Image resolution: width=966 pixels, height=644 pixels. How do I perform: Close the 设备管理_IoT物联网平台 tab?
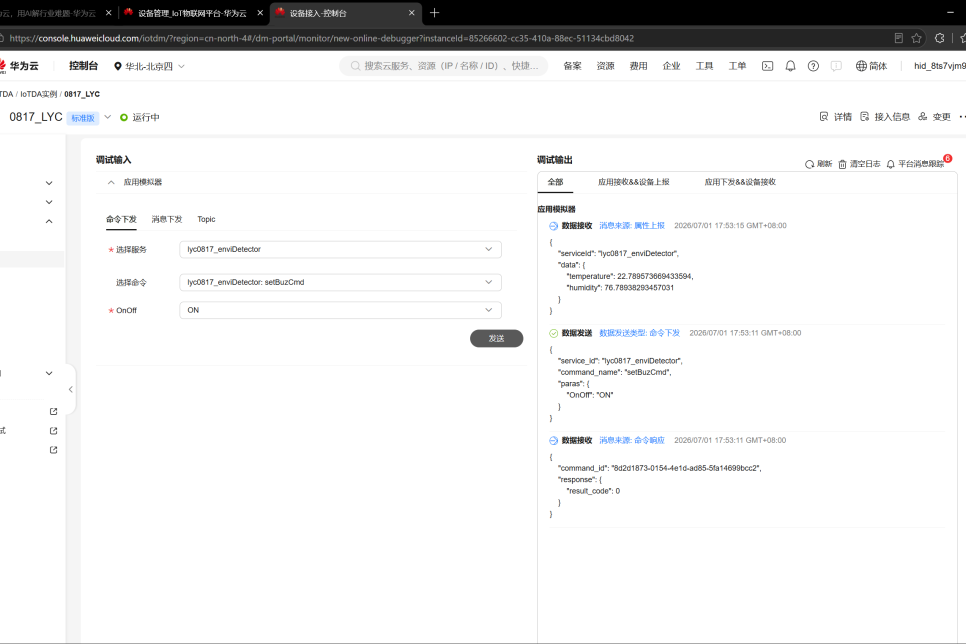pyautogui.click(x=260, y=13)
